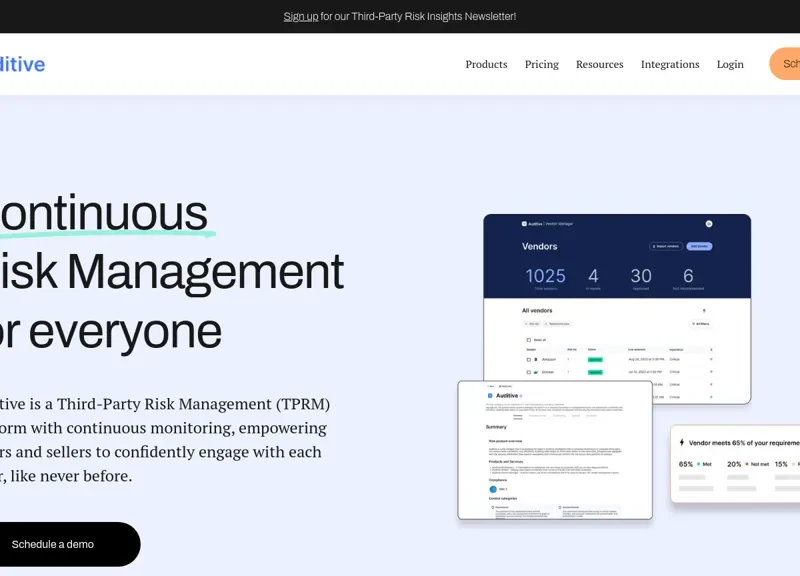Click the Login link
800x576 pixels.
coord(730,64)
